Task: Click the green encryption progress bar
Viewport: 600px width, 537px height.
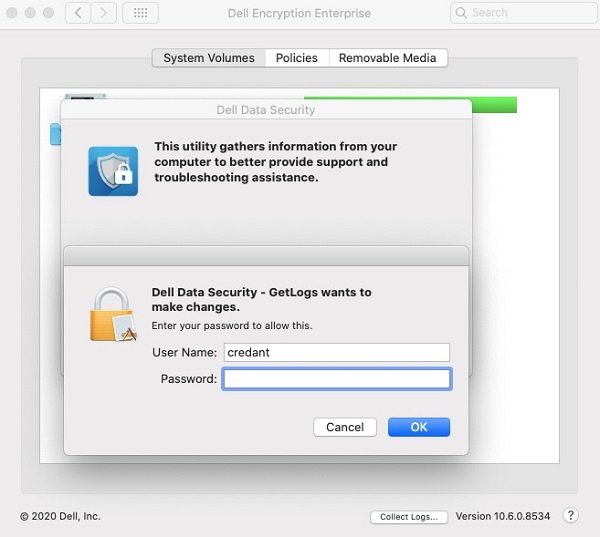Action: click(494, 105)
